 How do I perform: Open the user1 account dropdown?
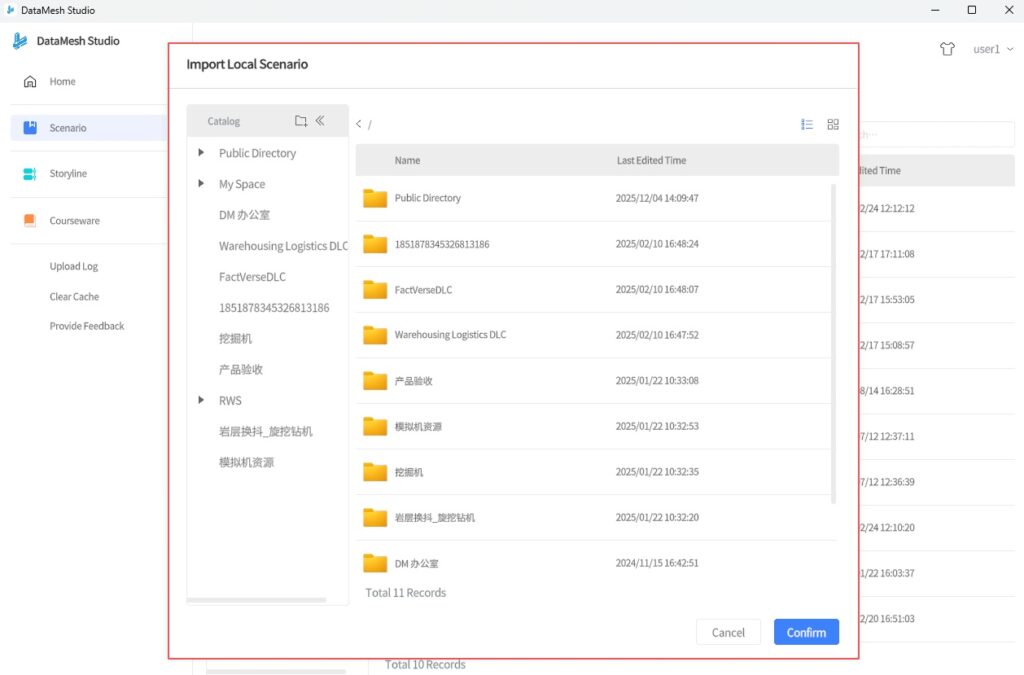pos(993,49)
